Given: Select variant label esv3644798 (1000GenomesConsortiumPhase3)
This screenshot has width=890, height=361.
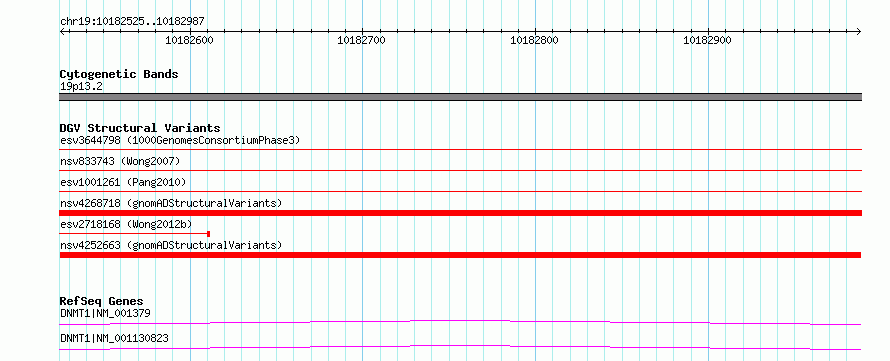Looking at the screenshot, I should (x=180, y=140).
